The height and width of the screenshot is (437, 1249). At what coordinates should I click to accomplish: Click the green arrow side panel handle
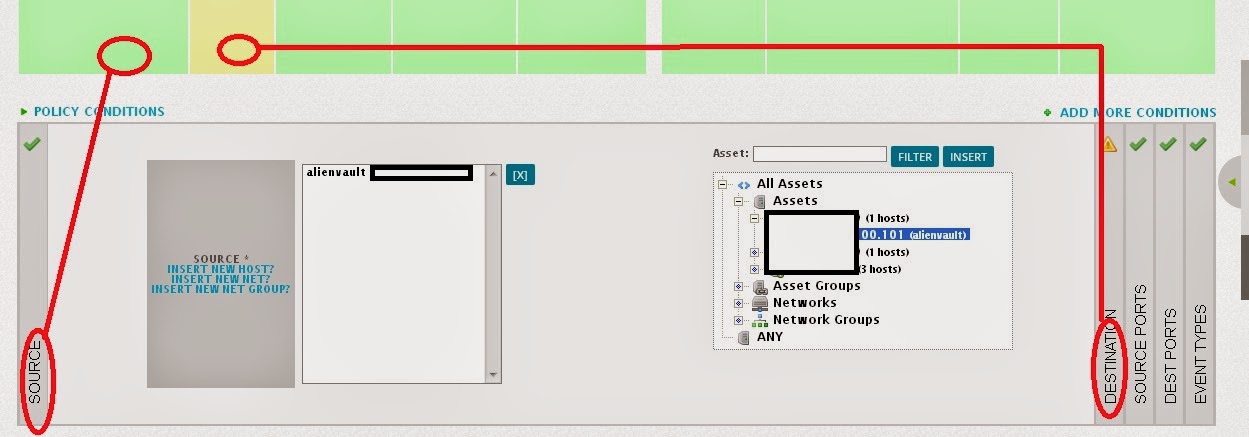coord(1232,181)
